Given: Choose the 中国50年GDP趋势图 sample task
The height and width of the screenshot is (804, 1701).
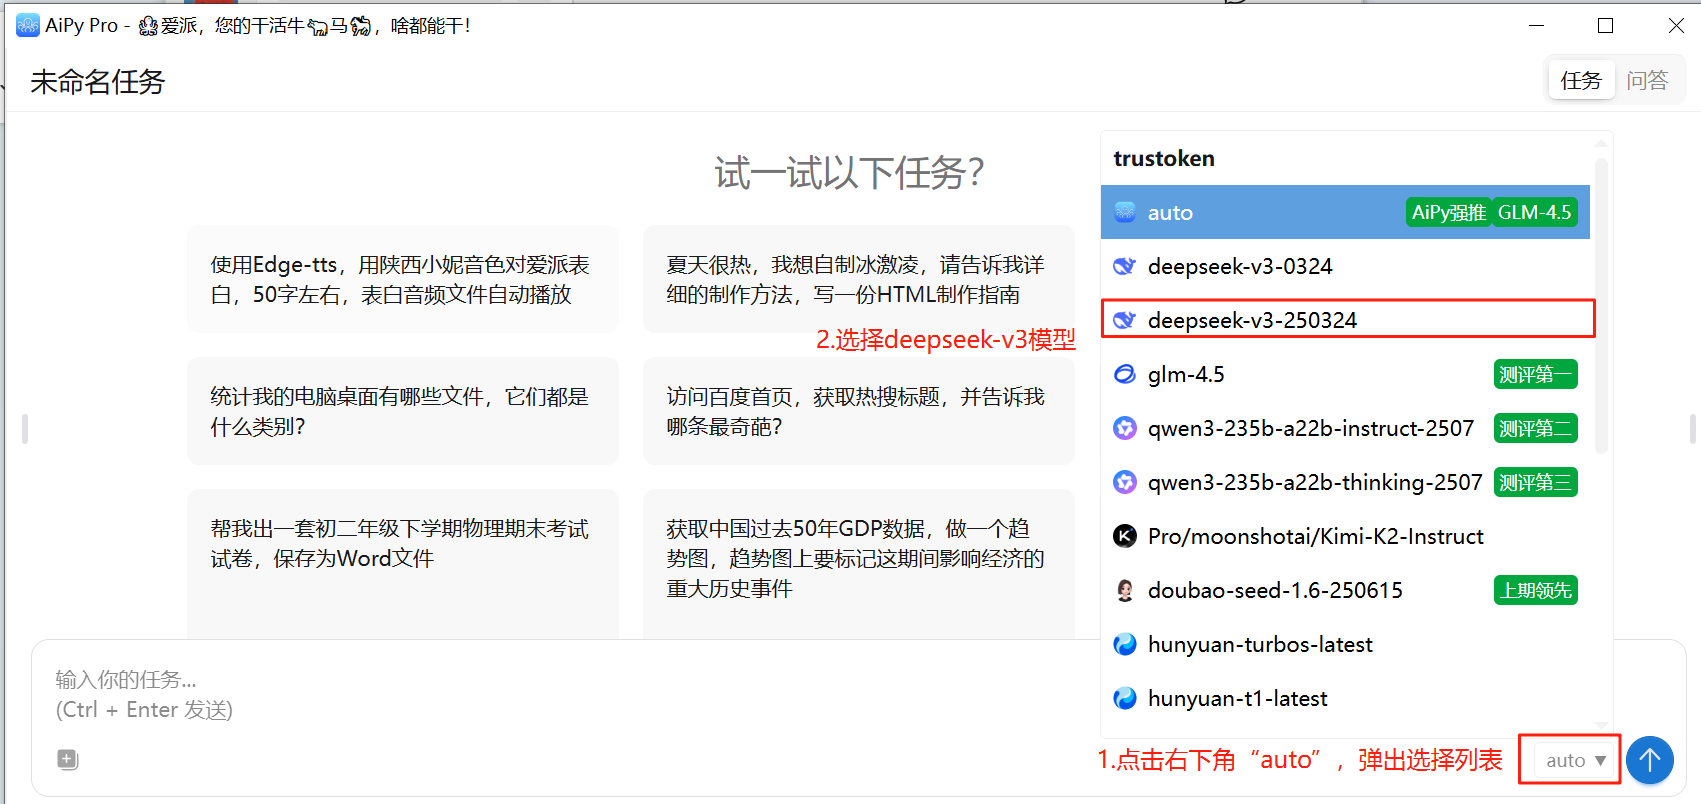Looking at the screenshot, I should (x=859, y=563).
